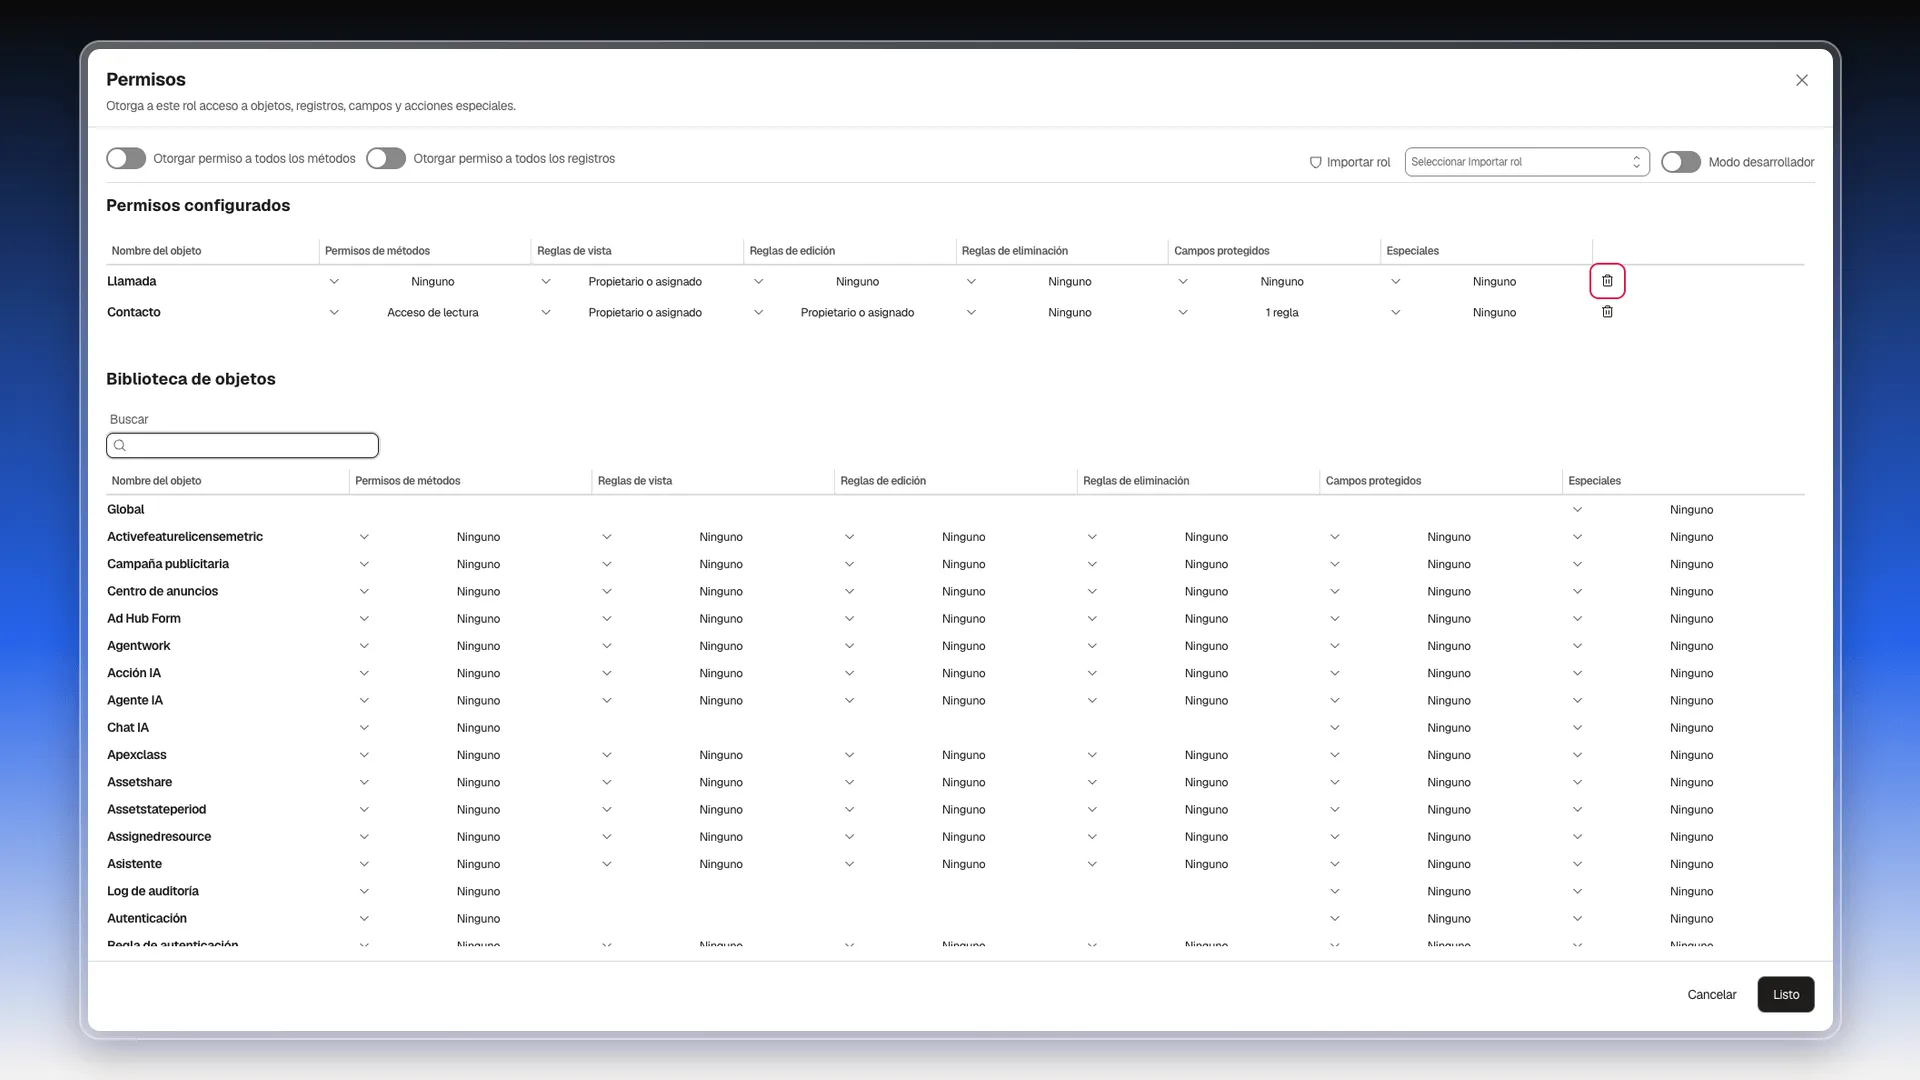The height and width of the screenshot is (1080, 1920).
Task: Click the Assetshare row name
Action: [140, 782]
